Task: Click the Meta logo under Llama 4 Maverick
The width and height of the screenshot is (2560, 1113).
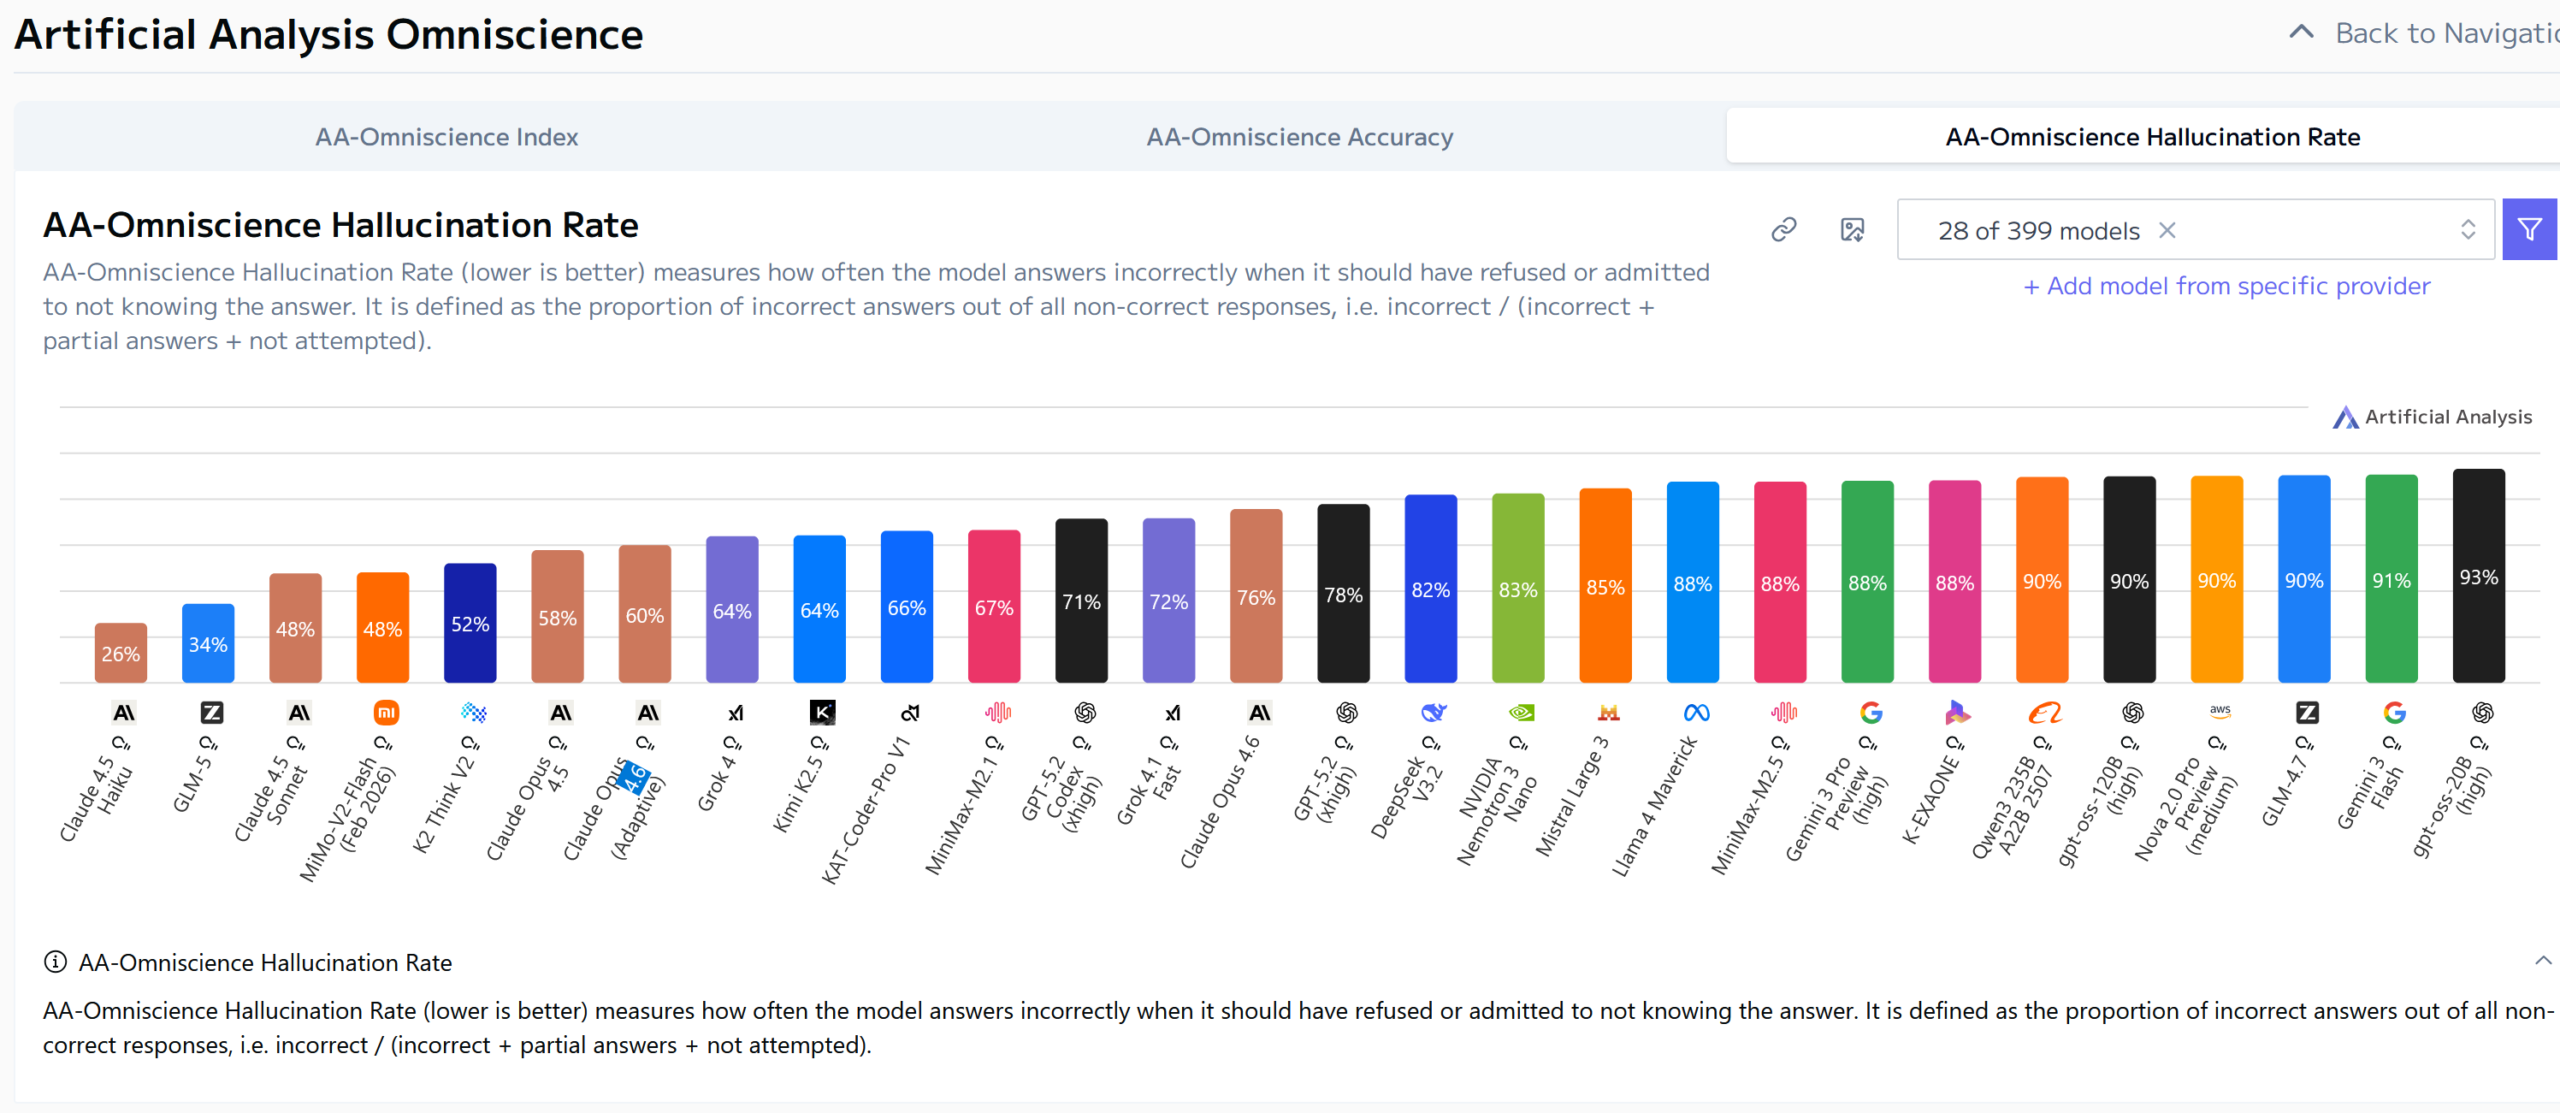Action: (x=1696, y=713)
